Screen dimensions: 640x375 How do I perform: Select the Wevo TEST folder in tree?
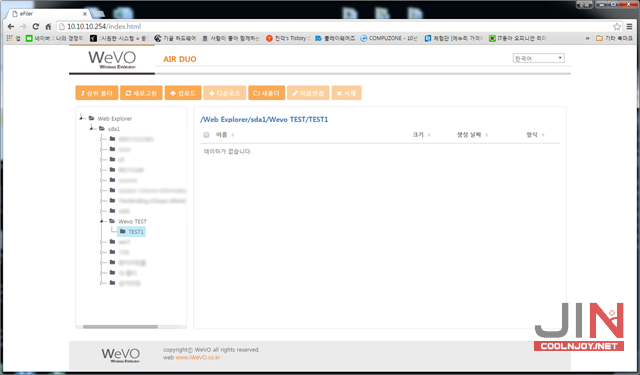(132, 221)
